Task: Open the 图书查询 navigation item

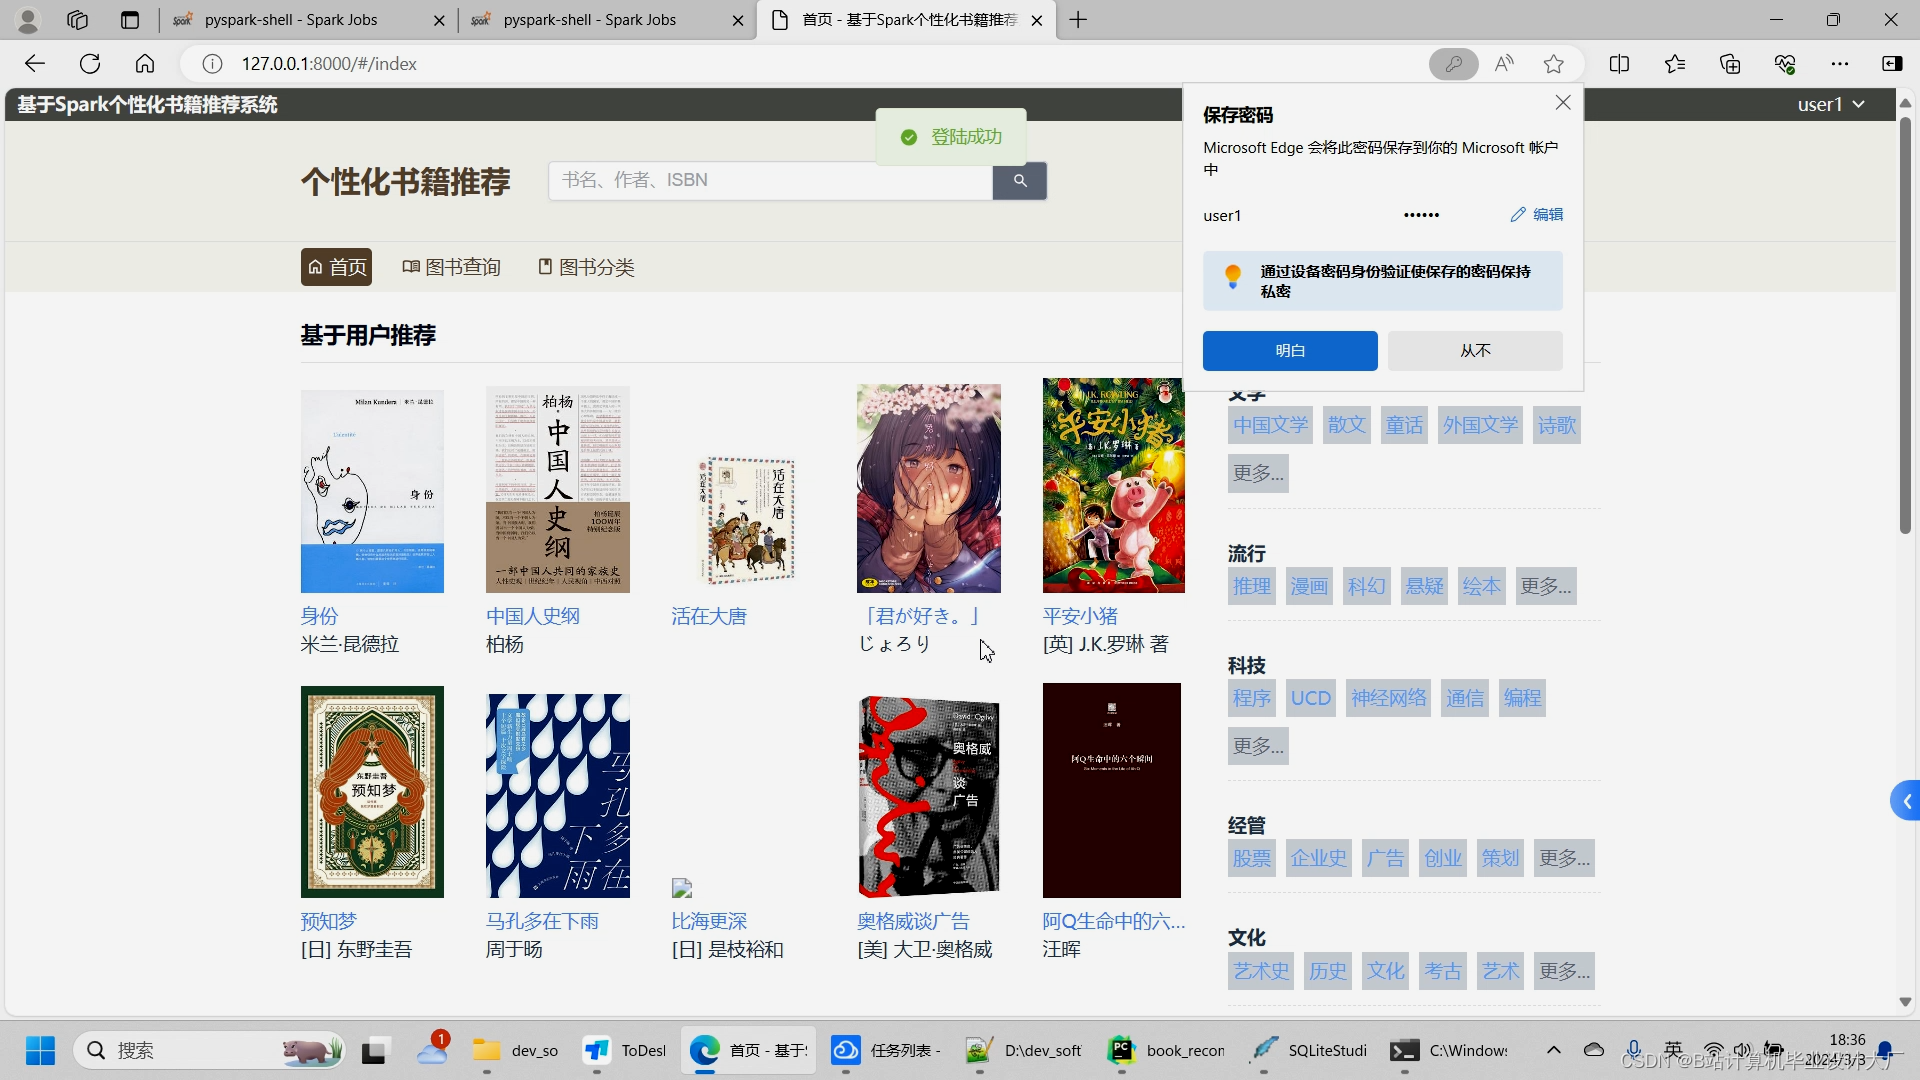Action: pyautogui.click(x=451, y=267)
